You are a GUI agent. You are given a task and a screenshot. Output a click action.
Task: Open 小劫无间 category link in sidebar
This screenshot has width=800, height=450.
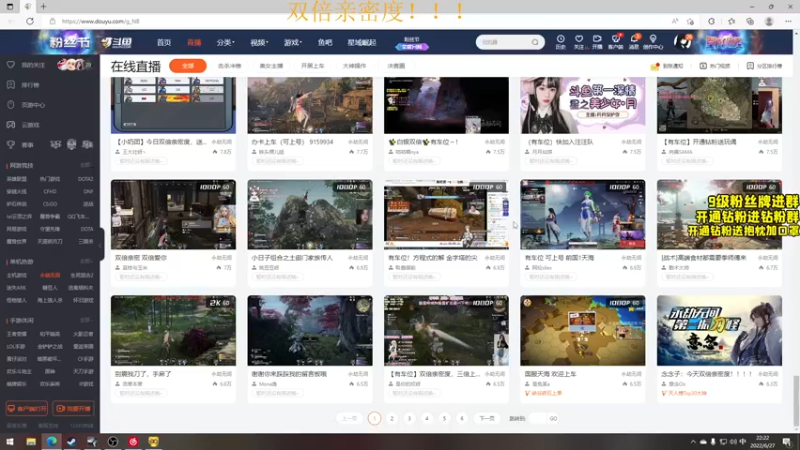click(49, 275)
